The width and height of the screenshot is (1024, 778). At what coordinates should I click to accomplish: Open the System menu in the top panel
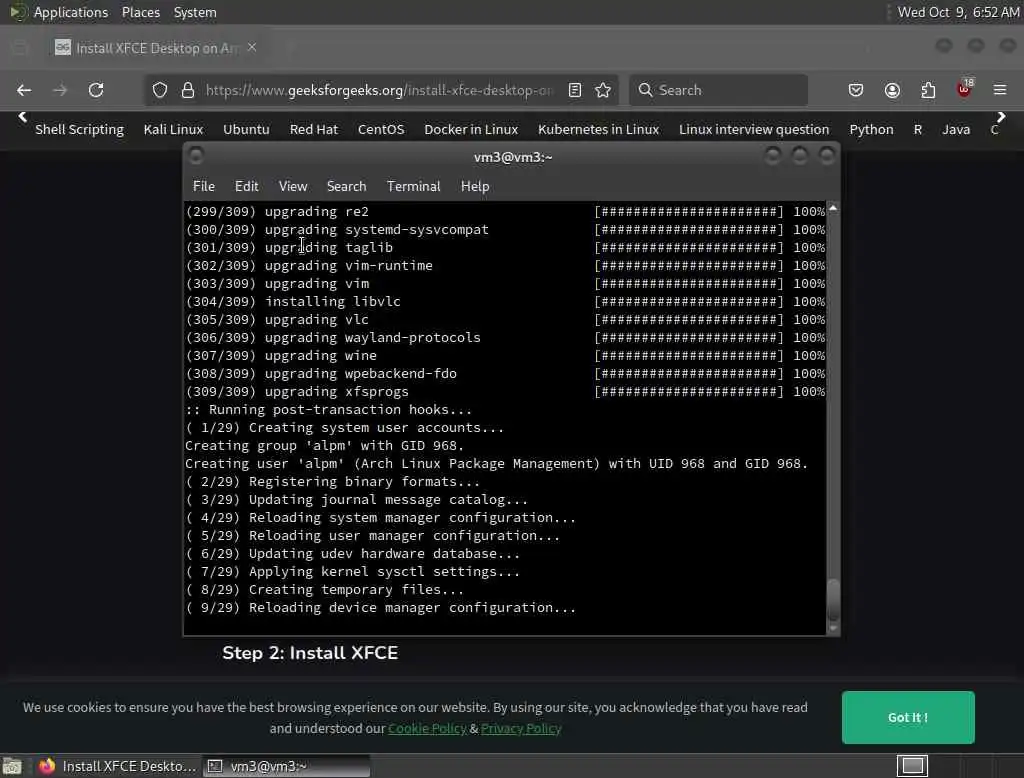[x=195, y=12]
